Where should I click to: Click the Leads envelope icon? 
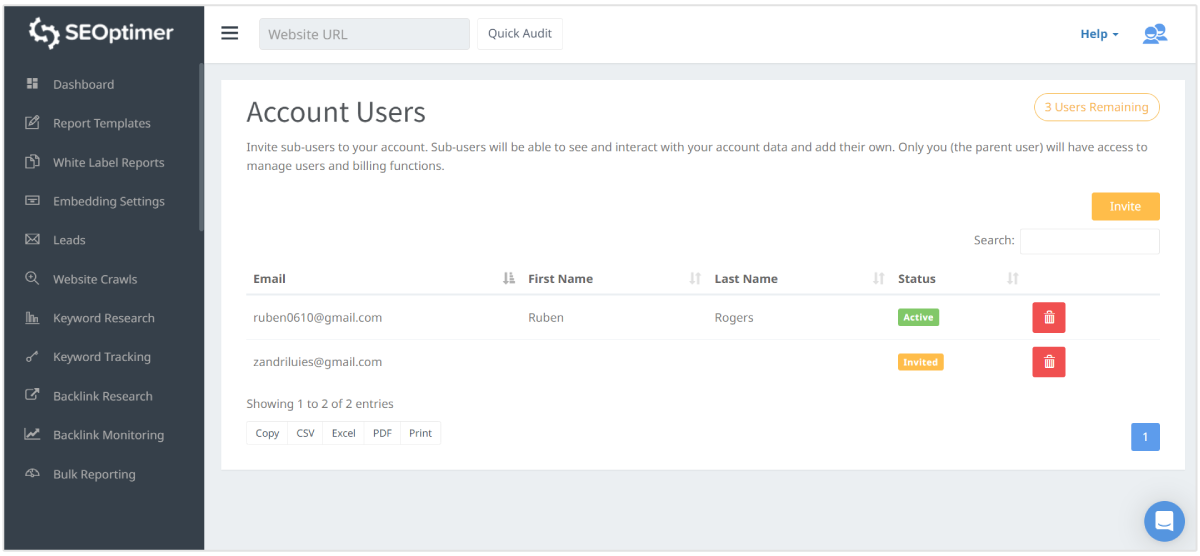pos(32,240)
